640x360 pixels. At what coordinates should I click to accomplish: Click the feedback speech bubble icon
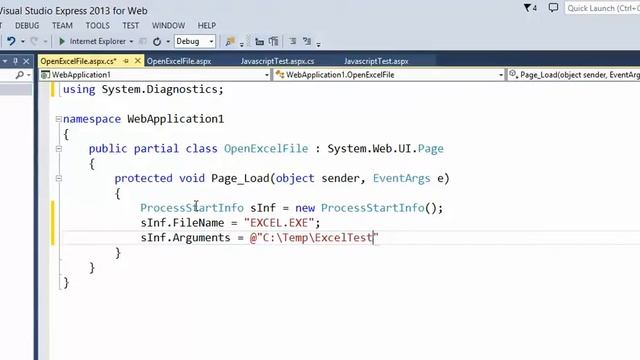click(553, 8)
